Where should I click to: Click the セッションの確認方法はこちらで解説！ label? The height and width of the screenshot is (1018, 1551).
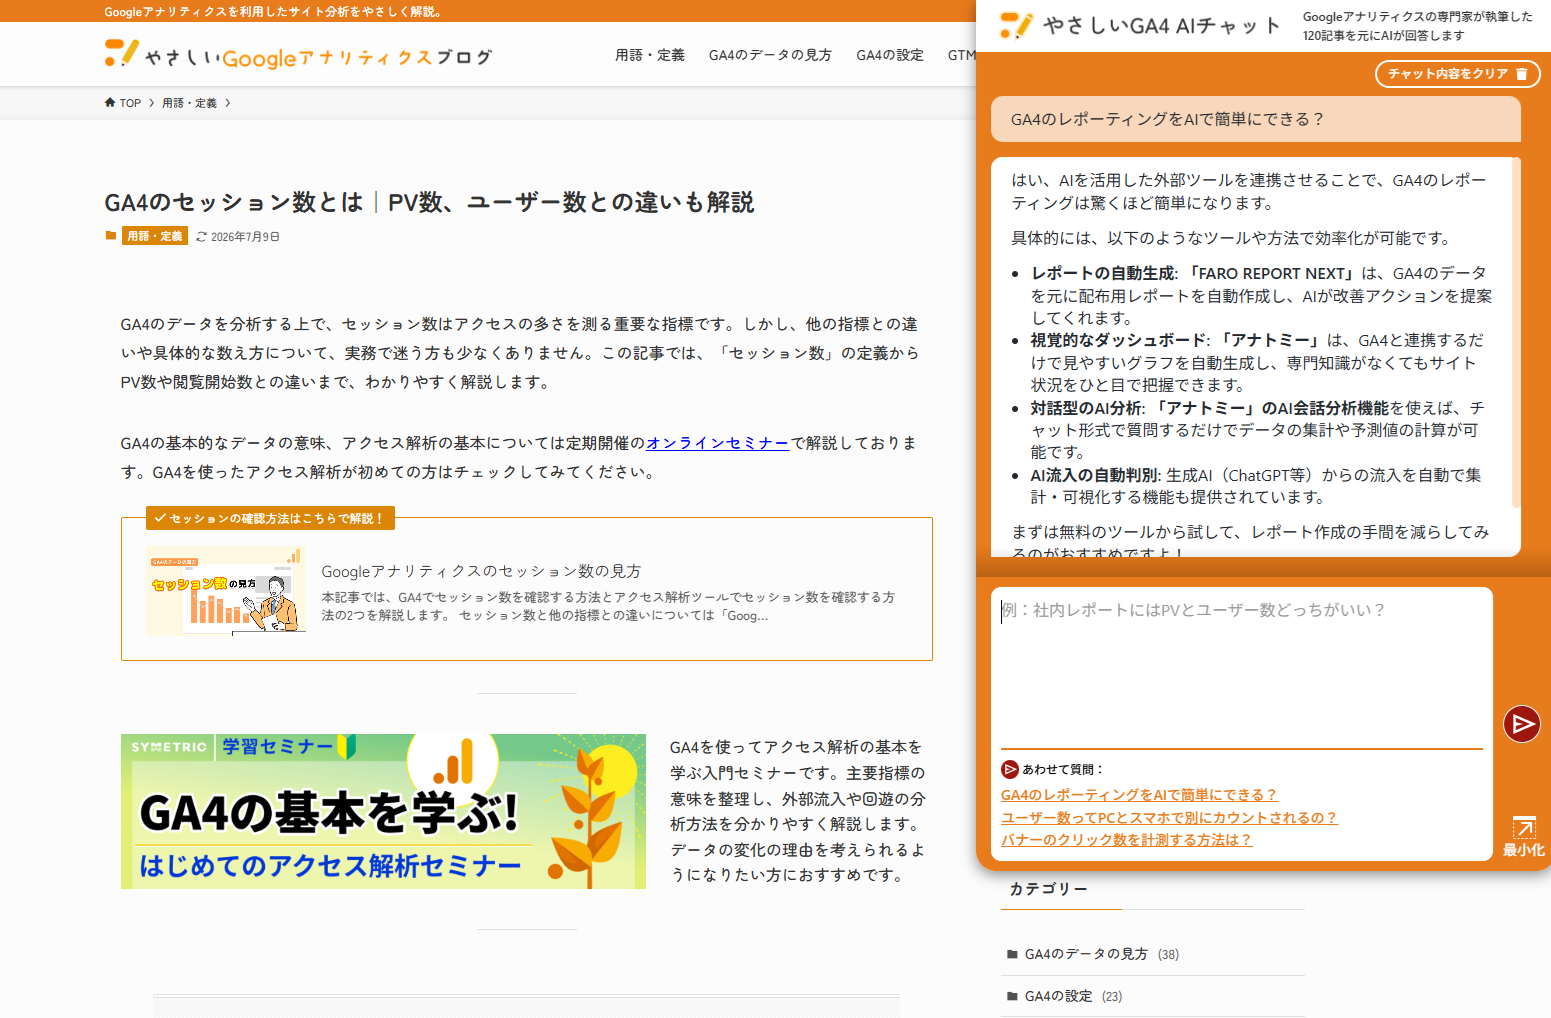270,518
